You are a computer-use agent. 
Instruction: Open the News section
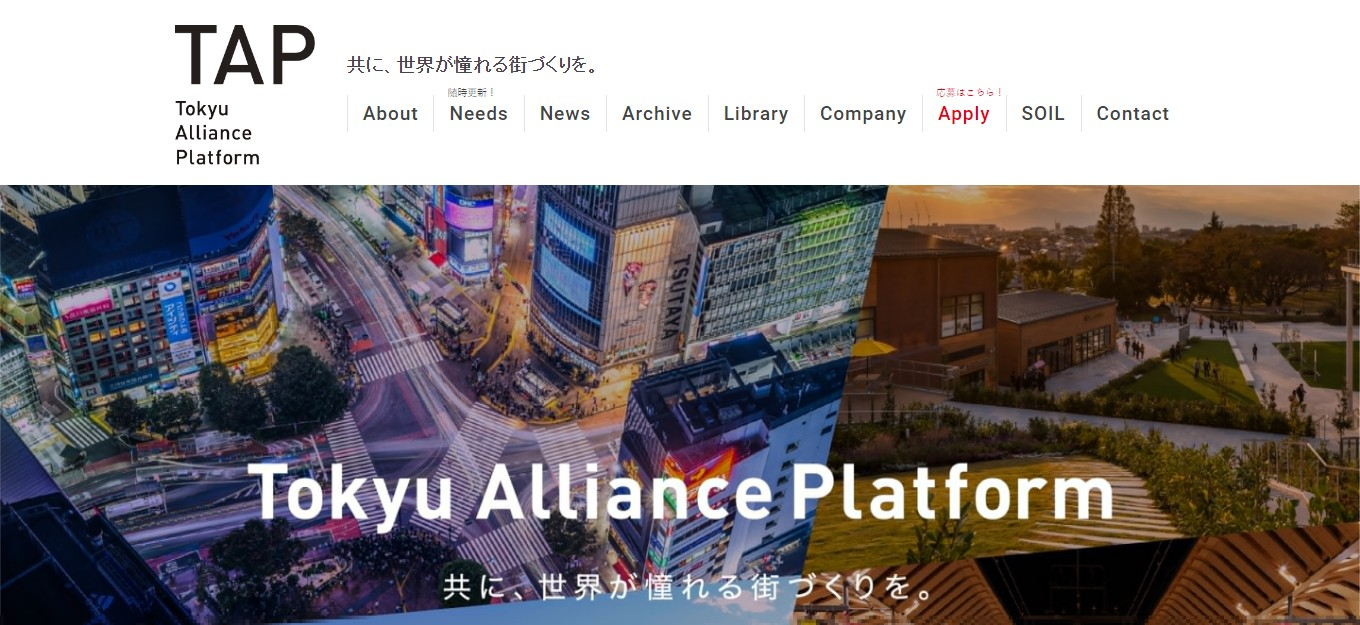point(565,114)
